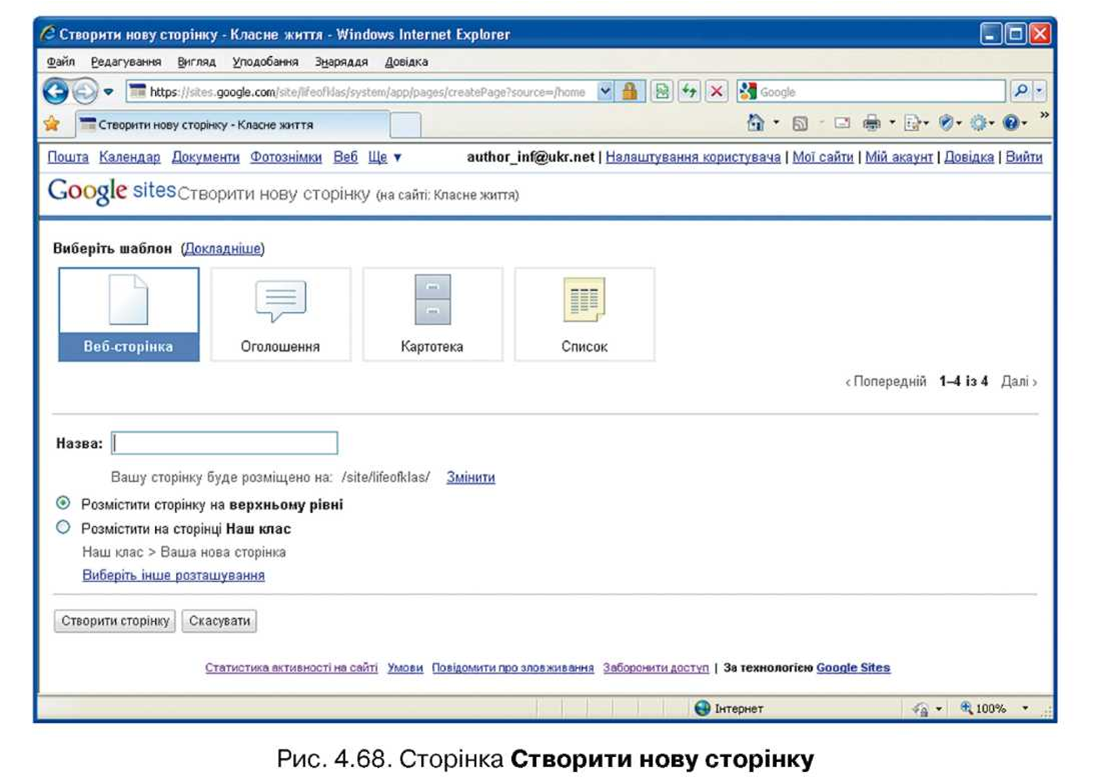Click the Змінити URL link
Image resolution: width=1094 pixels, height=778 pixels.
471,477
